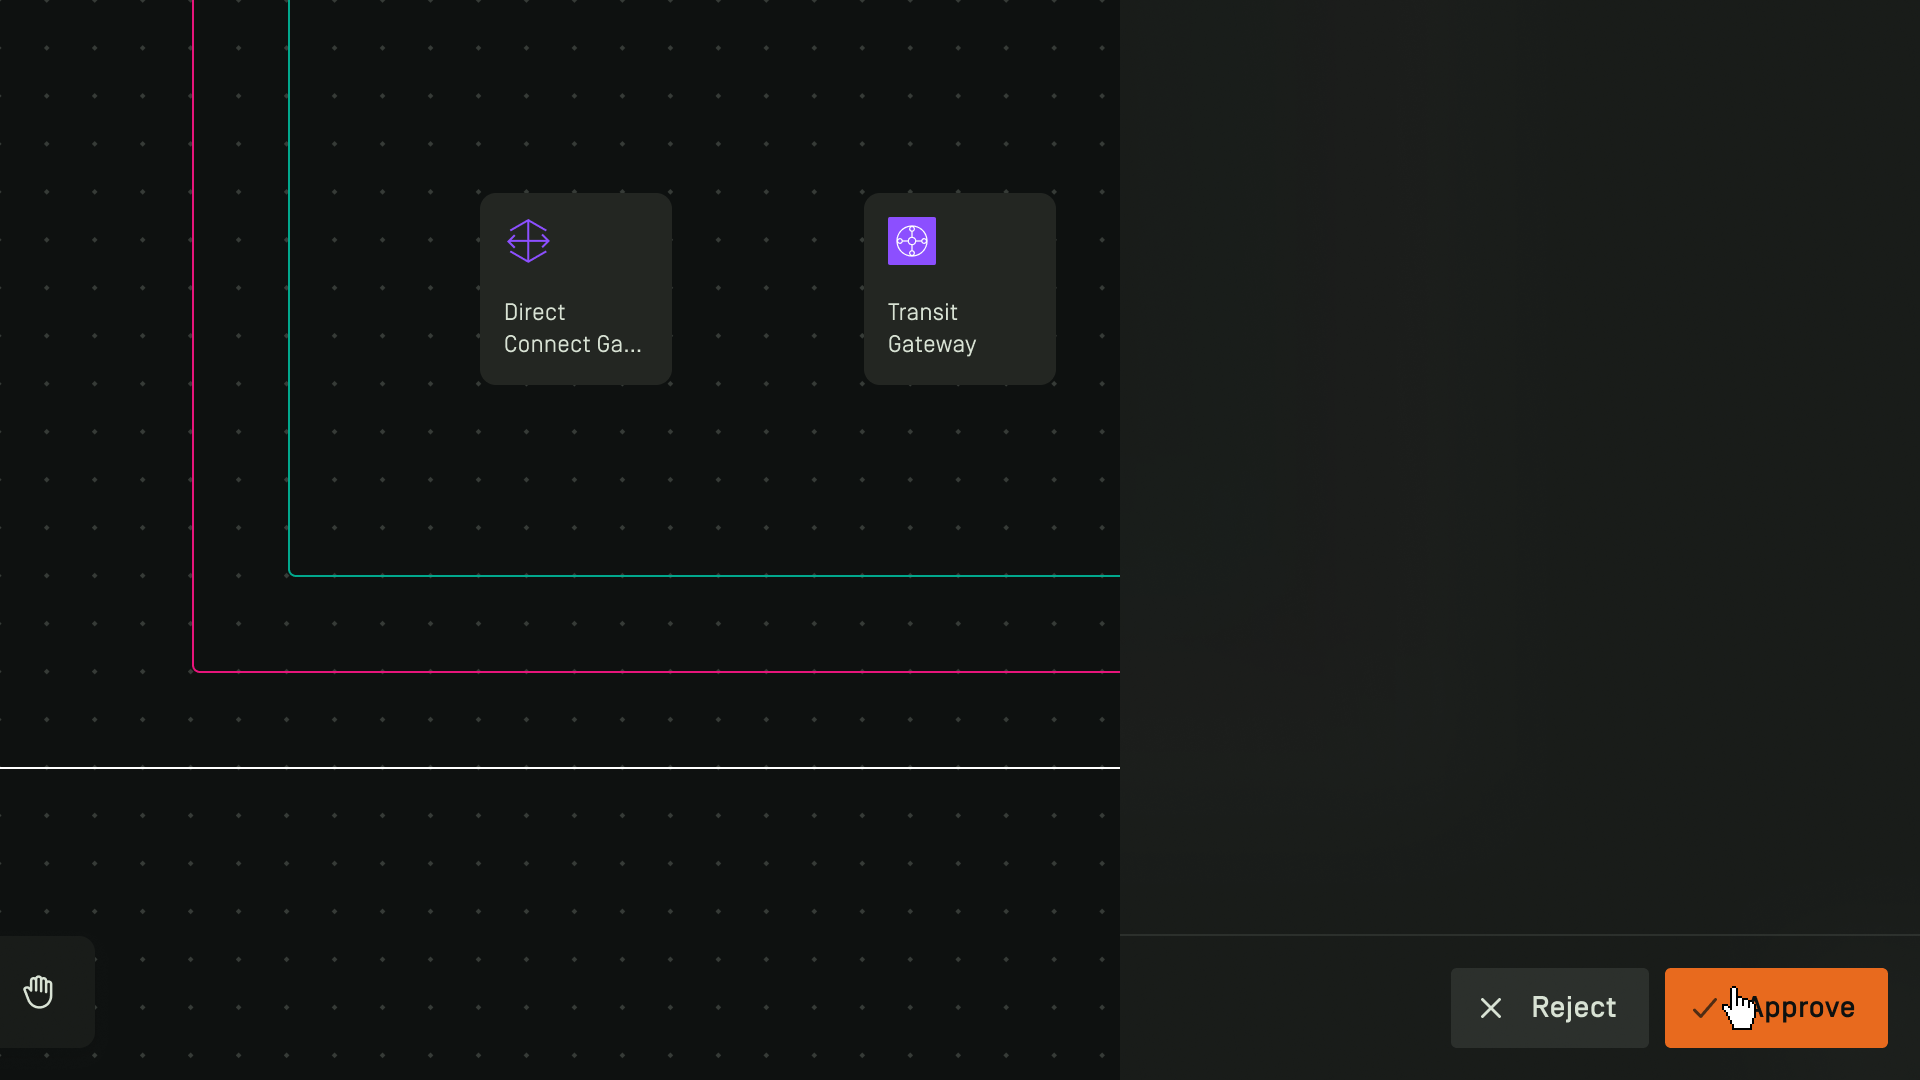Image resolution: width=1920 pixels, height=1080 pixels.
Task: Click the Direct Connect Gateway icon
Action: [528, 241]
